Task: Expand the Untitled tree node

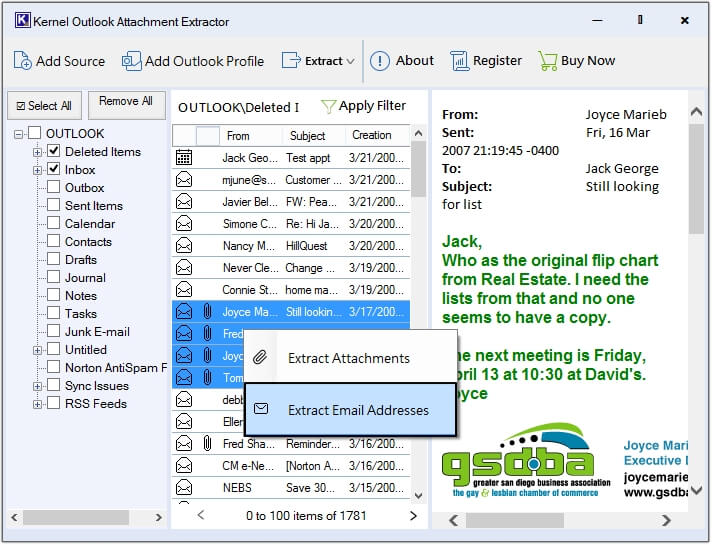Action: coord(37,350)
